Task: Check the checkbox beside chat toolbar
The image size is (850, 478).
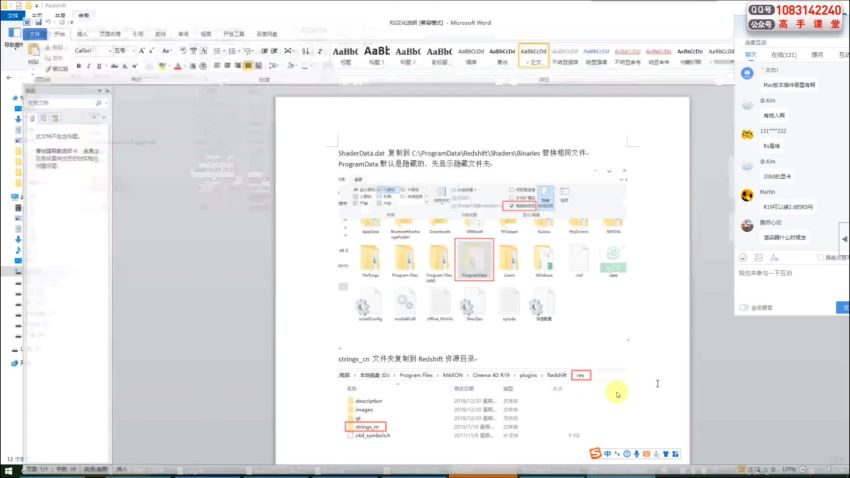Action: 820,258
